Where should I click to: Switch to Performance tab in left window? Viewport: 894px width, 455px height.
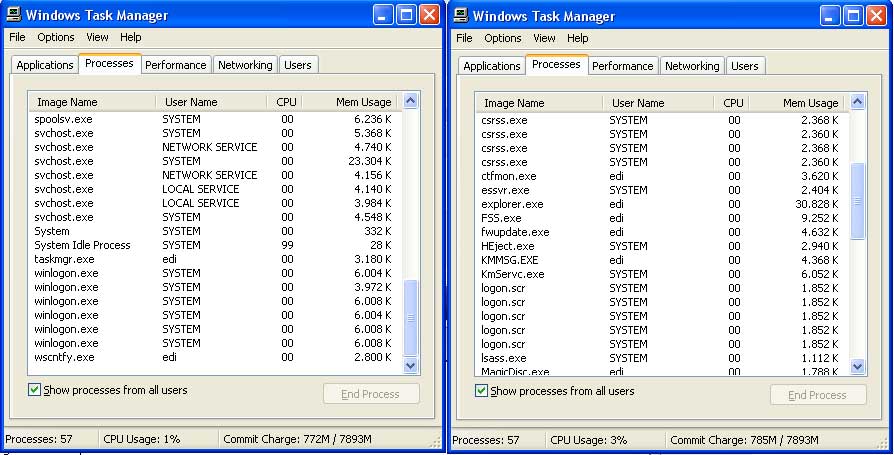(176, 65)
